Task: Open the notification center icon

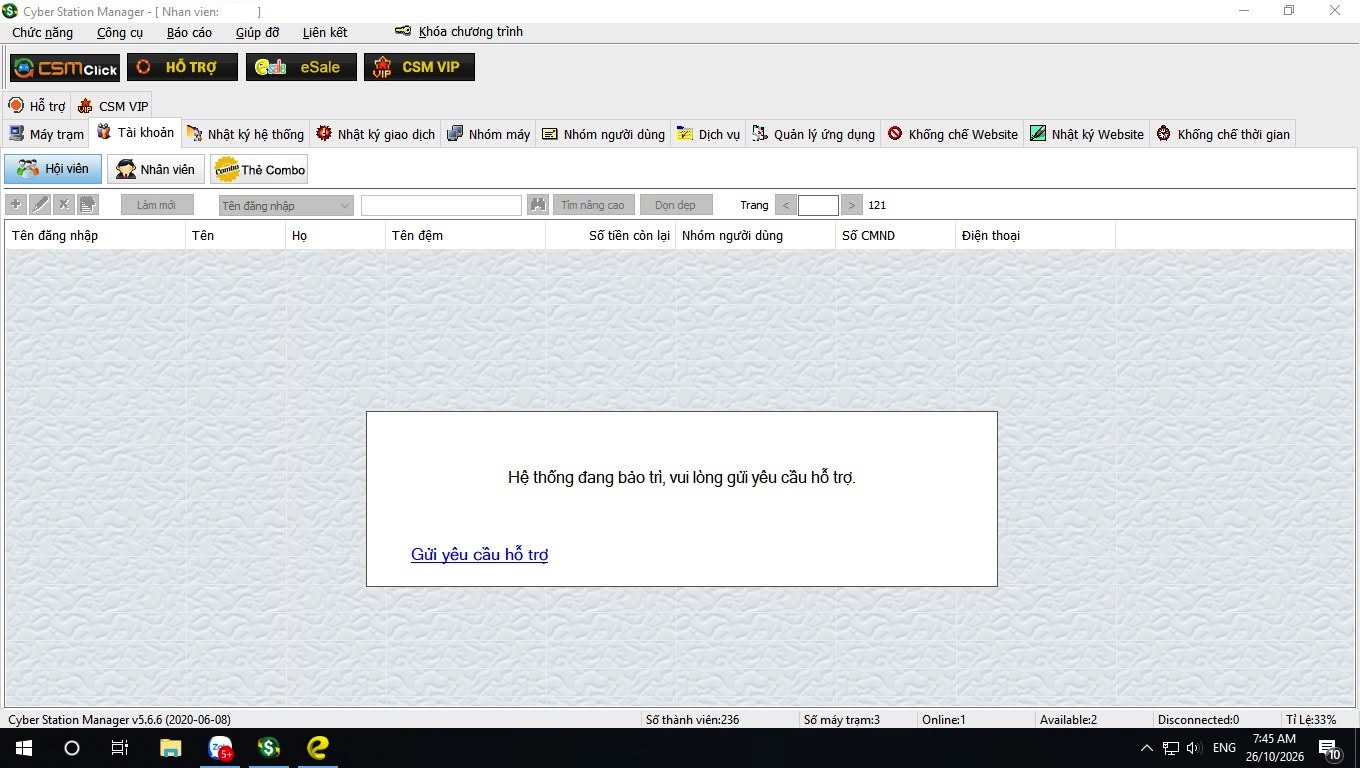Action: coord(1330,748)
